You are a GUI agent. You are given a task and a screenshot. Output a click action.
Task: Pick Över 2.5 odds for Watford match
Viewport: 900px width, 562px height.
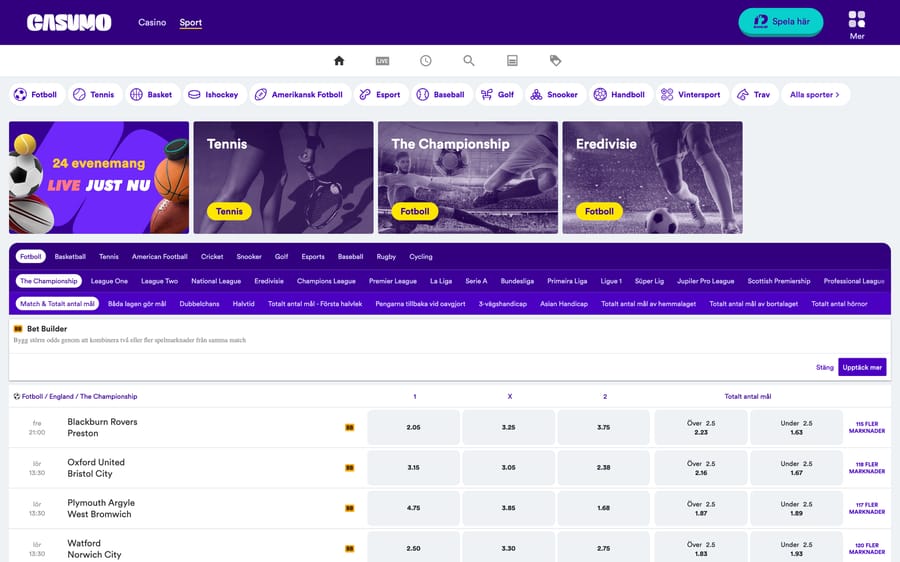[700, 549]
